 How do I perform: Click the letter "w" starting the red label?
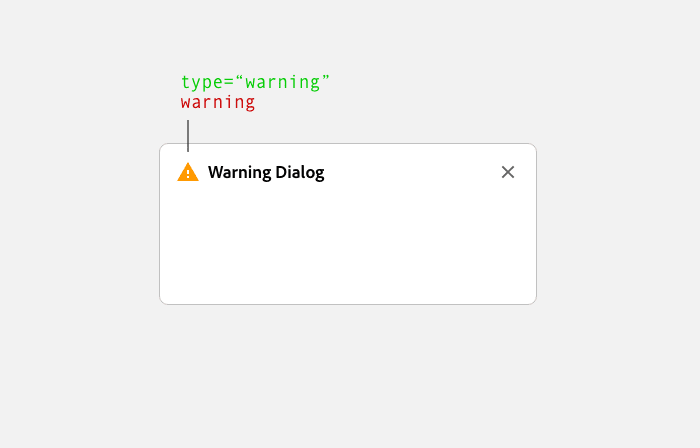[186, 104]
